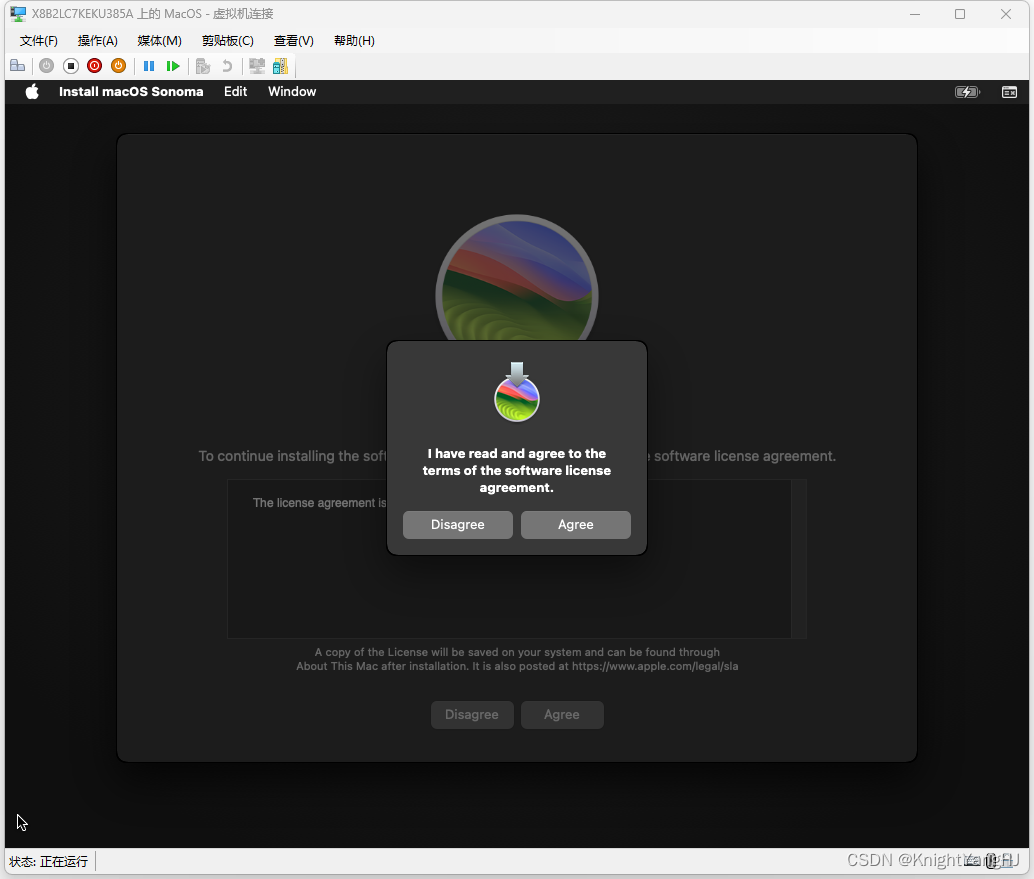Click the 'I have read and agree' message
1034x879 pixels.
pyautogui.click(x=517, y=471)
